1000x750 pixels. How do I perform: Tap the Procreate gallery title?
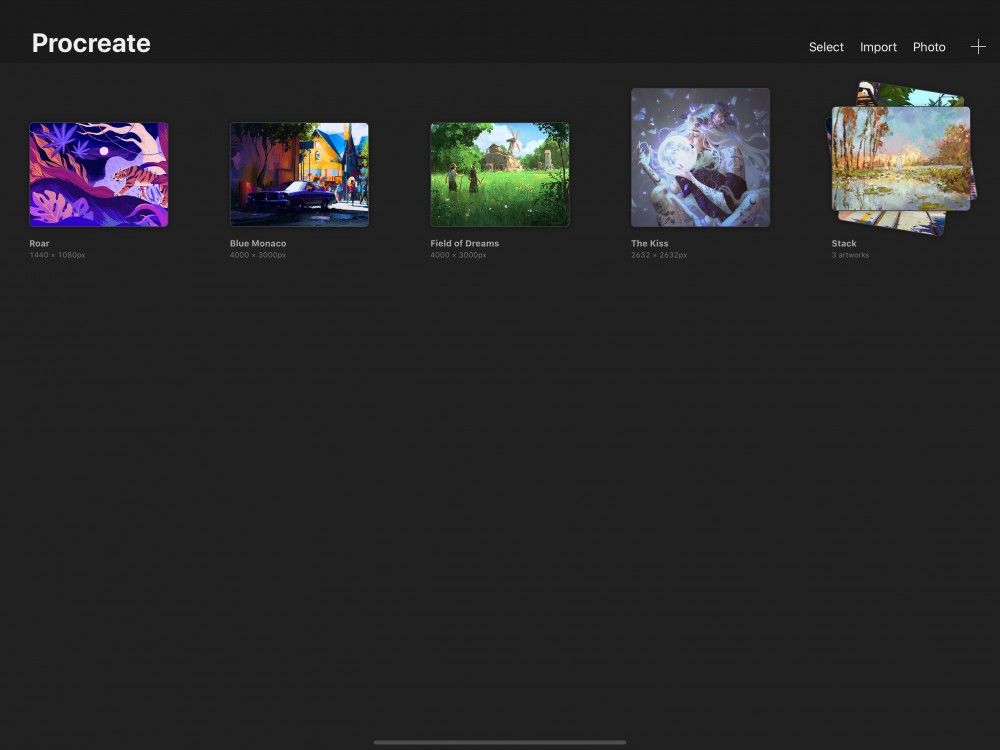click(91, 43)
